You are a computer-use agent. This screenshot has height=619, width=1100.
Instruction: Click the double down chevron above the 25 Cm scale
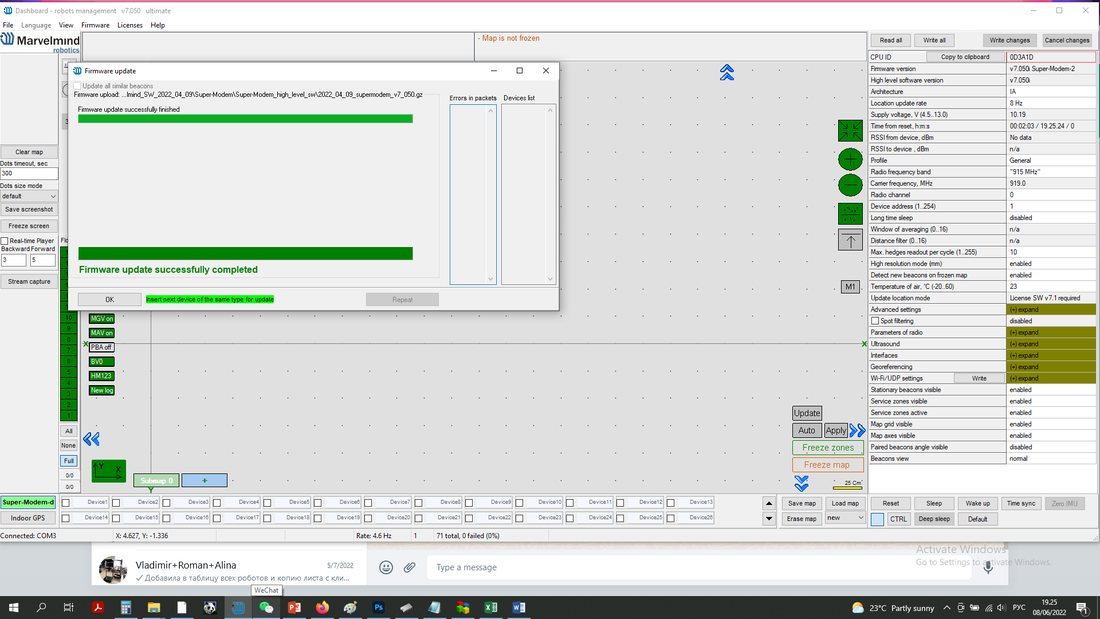click(x=801, y=483)
